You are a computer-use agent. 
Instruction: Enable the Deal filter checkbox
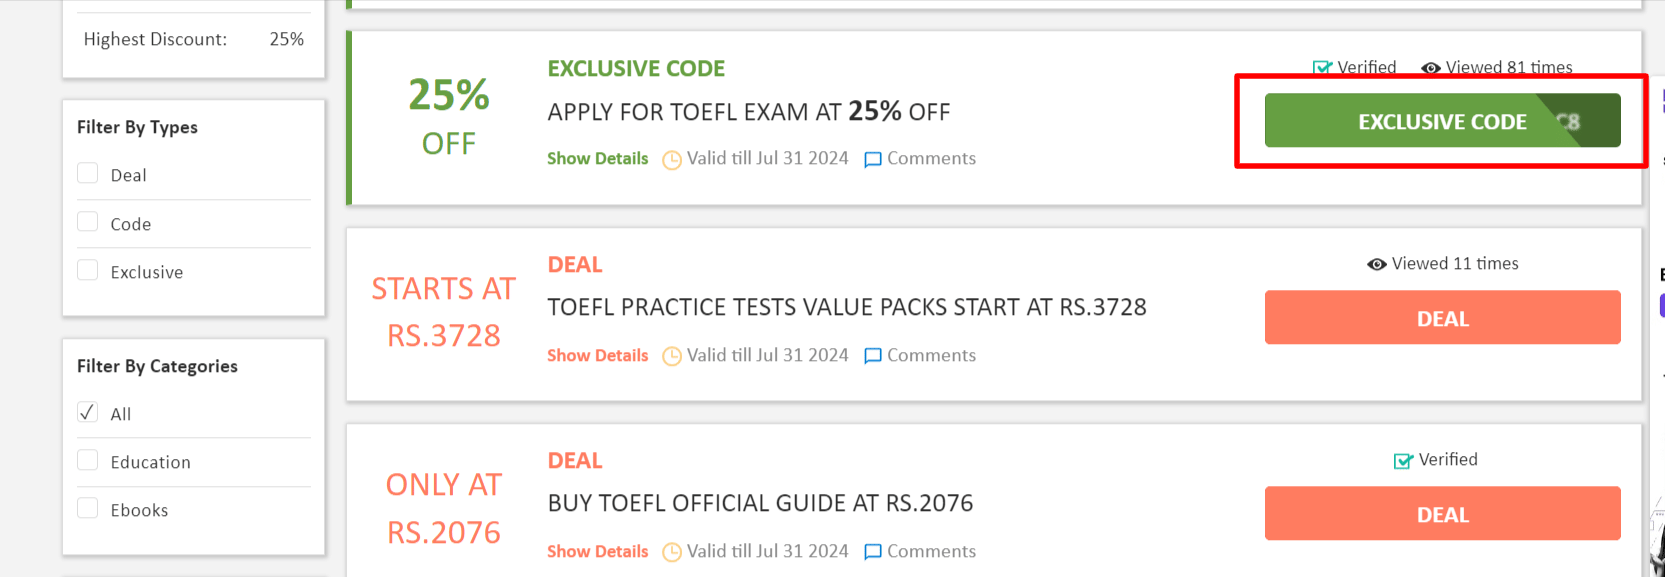[87, 172]
